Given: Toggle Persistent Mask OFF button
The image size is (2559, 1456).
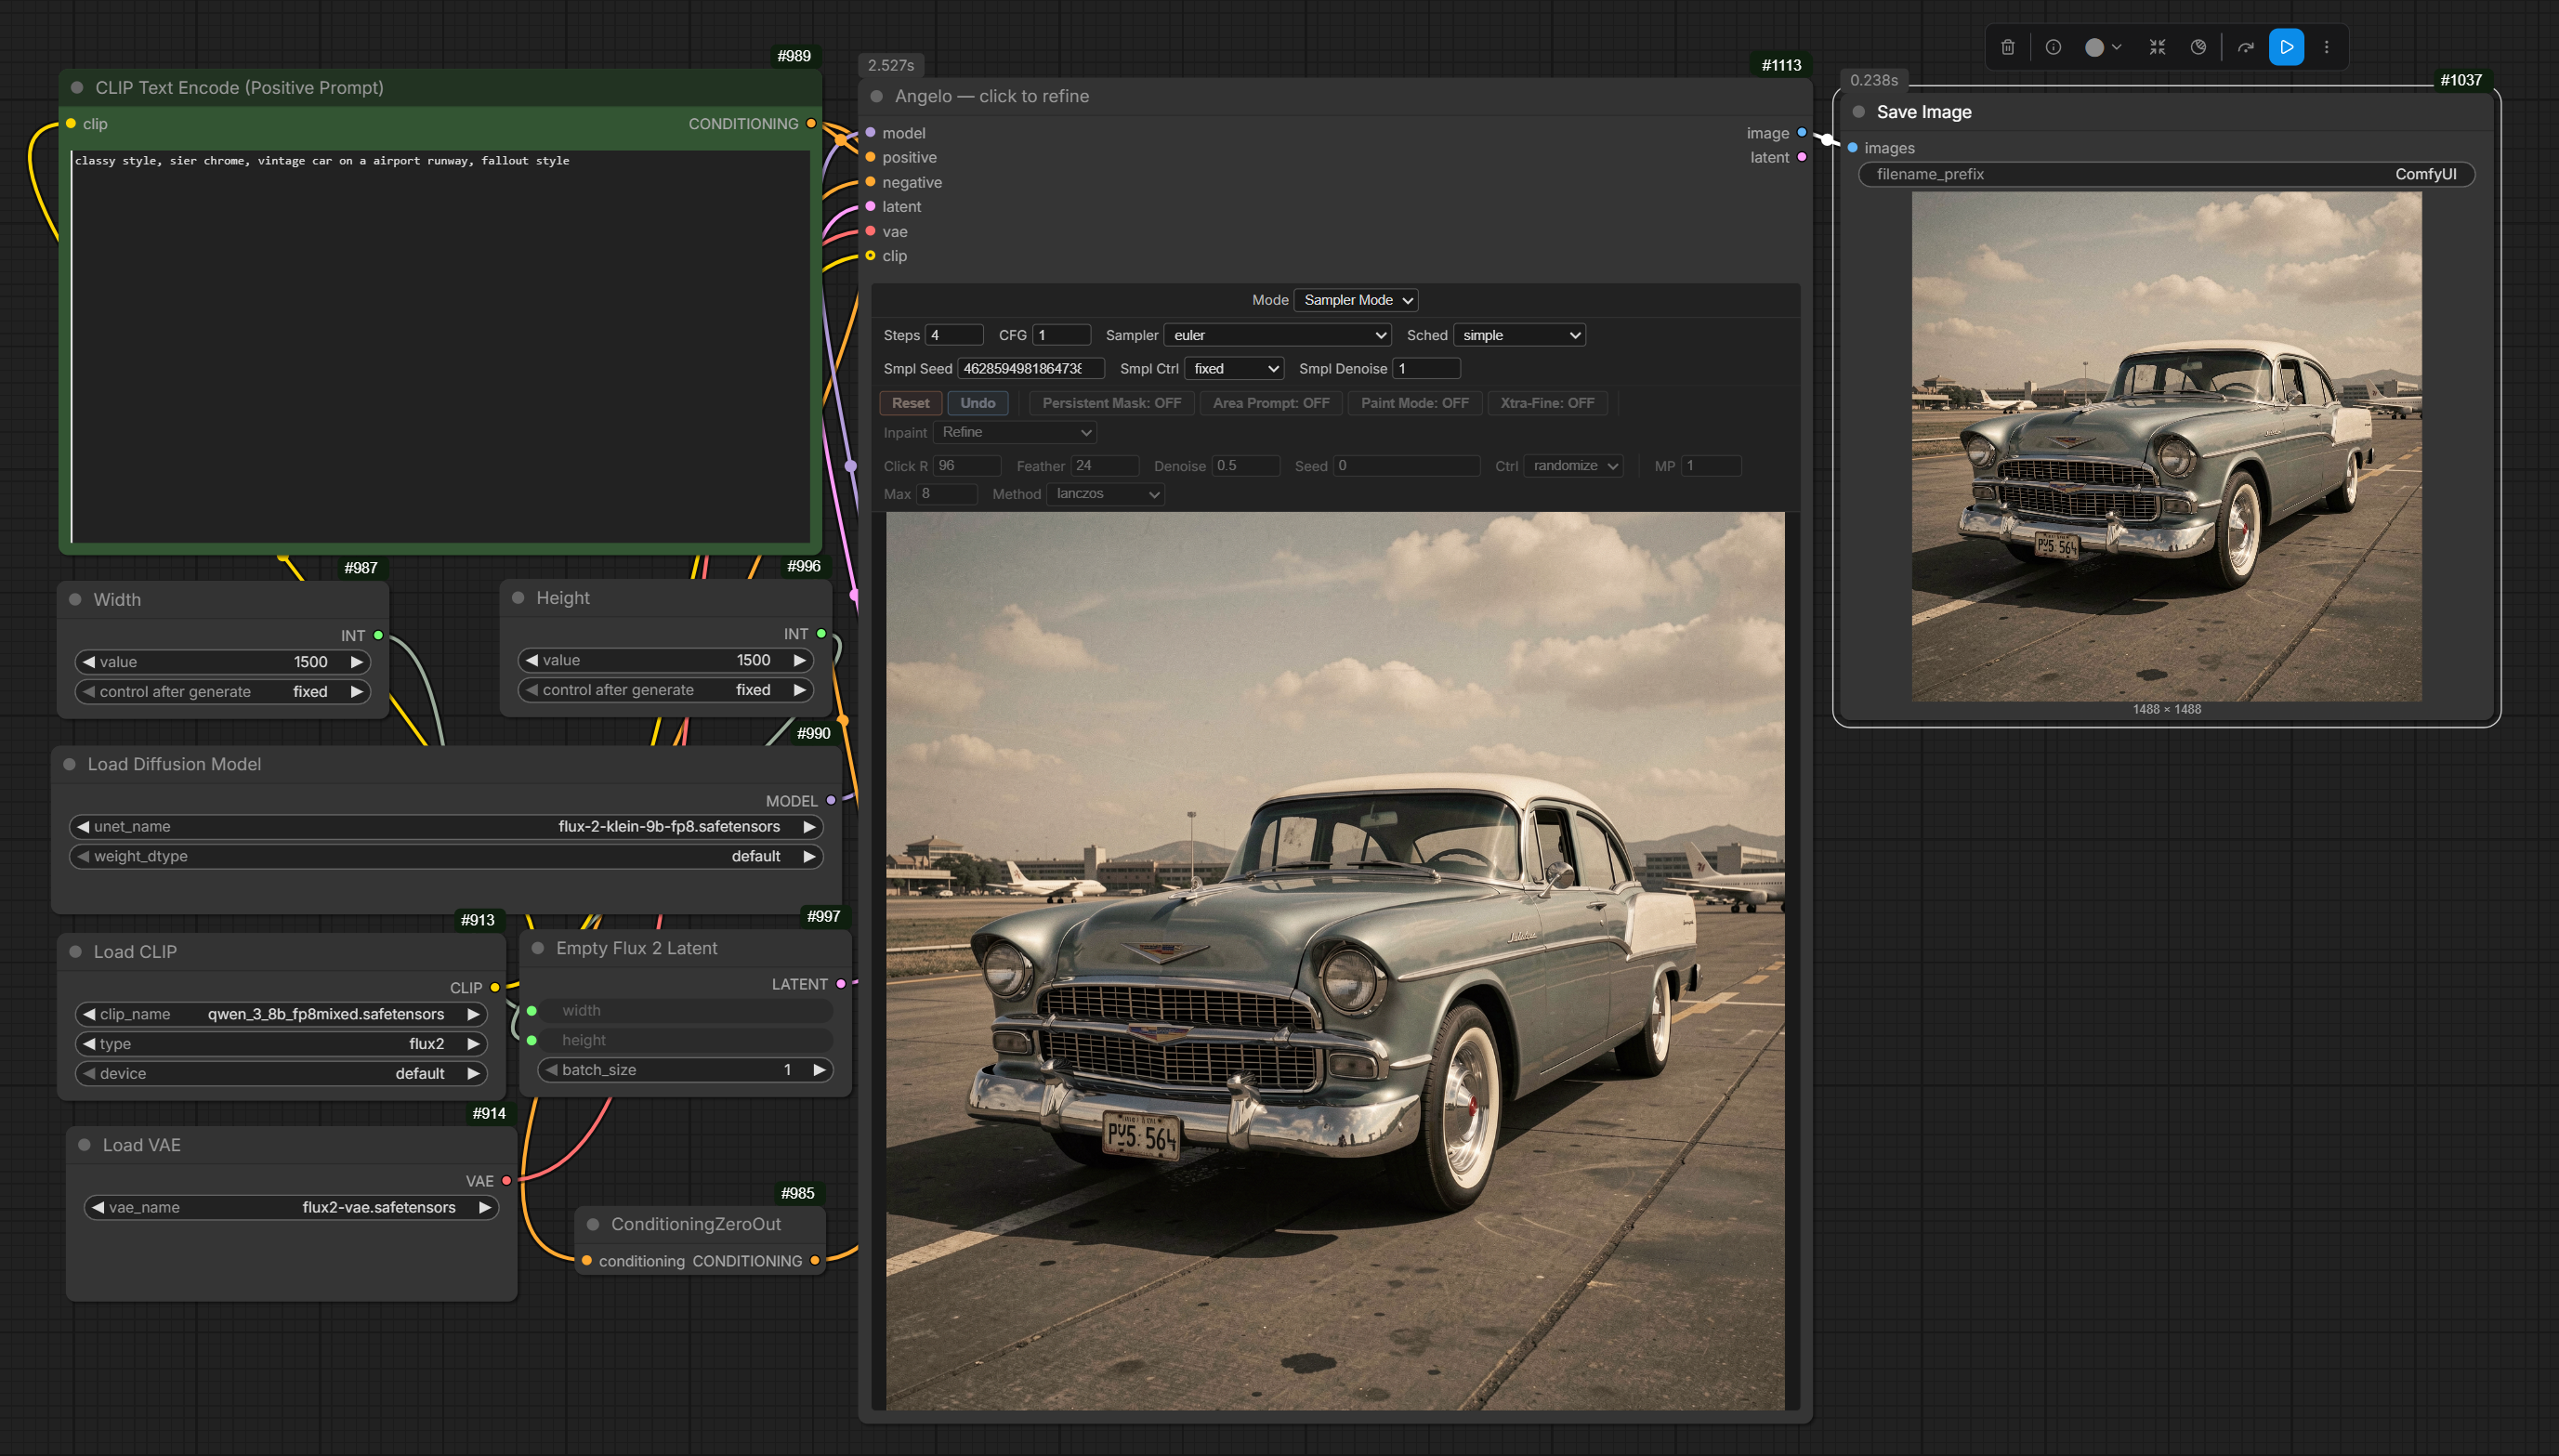Looking at the screenshot, I should pos(1111,403).
